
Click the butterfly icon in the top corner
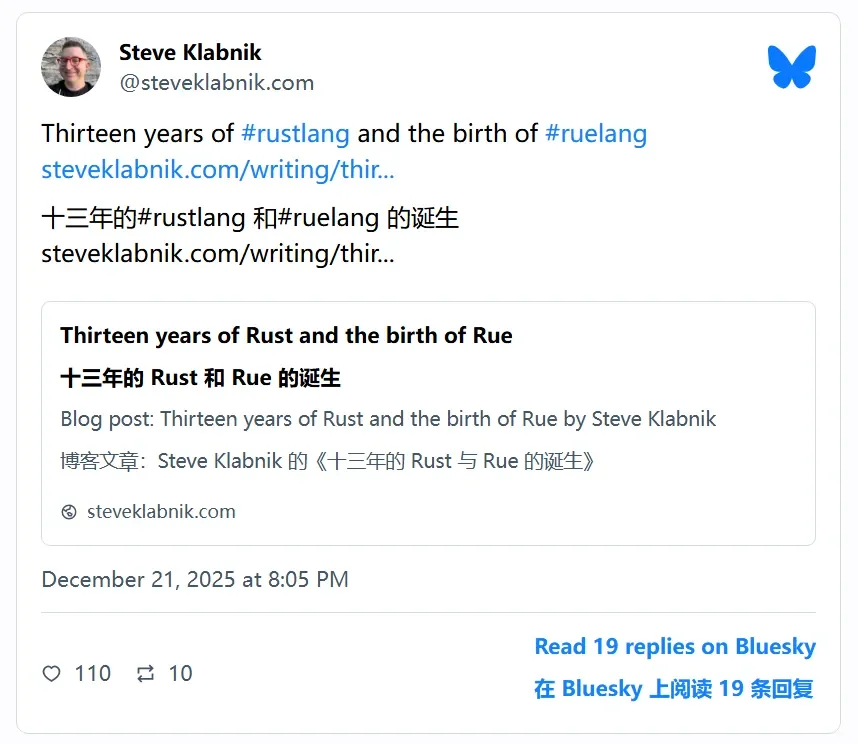click(x=792, y=65)
